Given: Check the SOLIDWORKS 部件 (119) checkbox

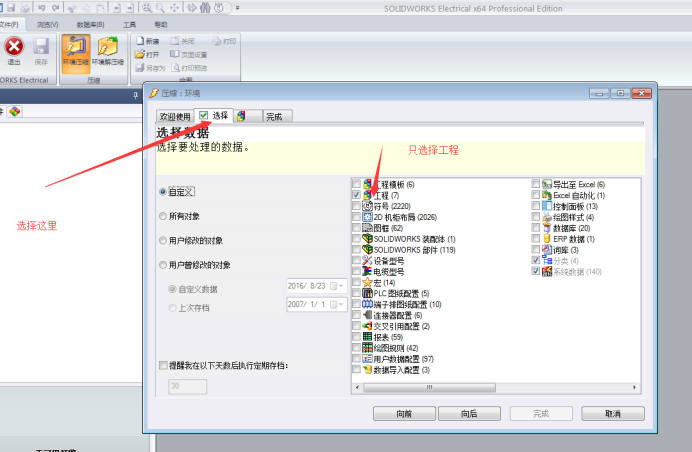Looking at the screenshot, I should [x=357, y=249].
